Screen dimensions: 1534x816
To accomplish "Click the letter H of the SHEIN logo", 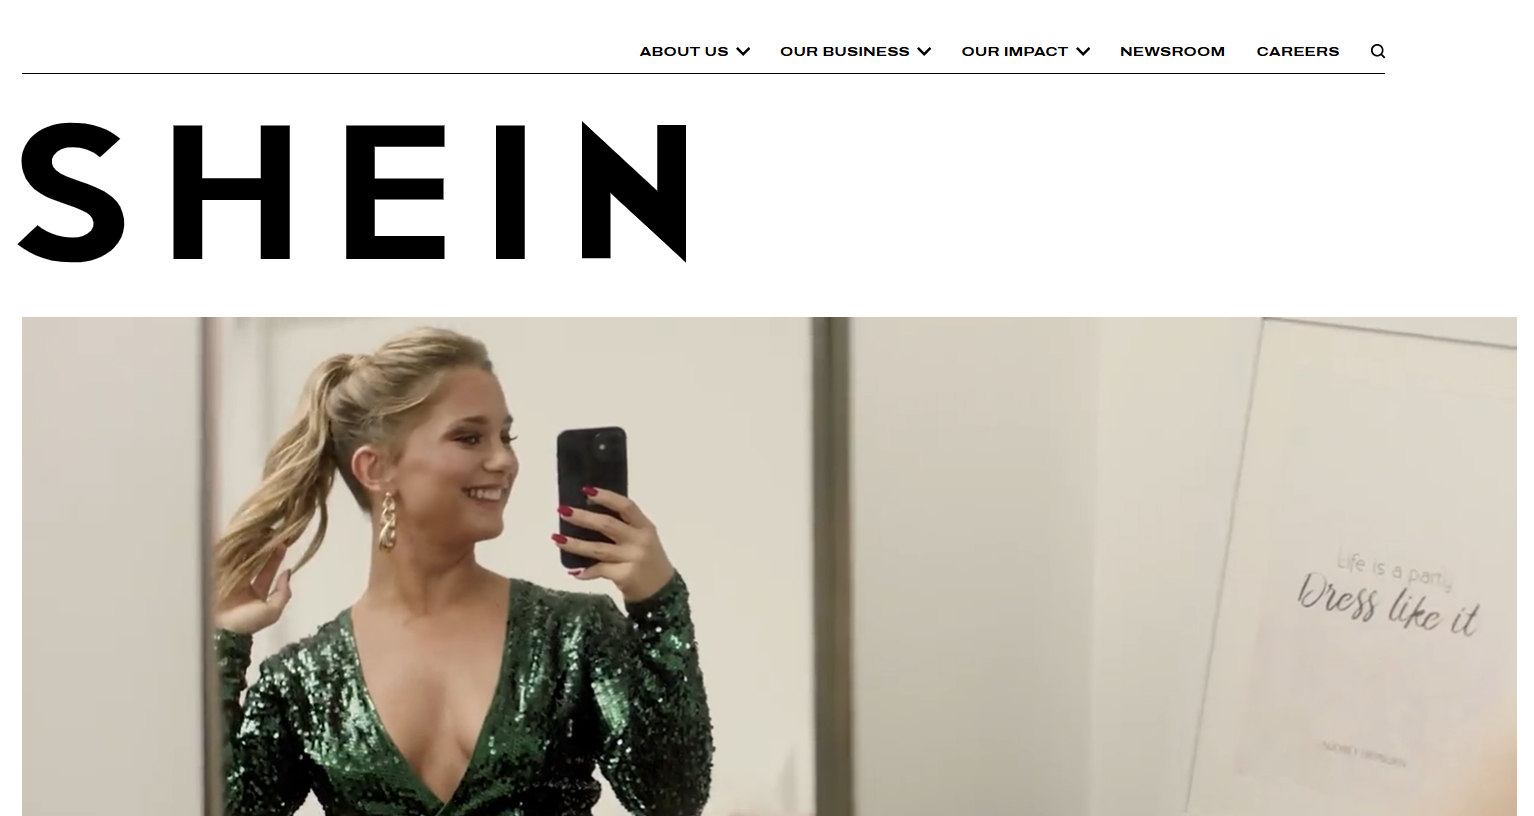I will click(x=231, y=192).
